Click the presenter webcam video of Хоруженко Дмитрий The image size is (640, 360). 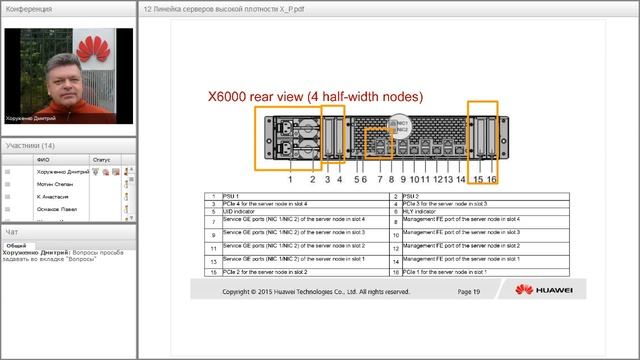click(x=69, y=76)
